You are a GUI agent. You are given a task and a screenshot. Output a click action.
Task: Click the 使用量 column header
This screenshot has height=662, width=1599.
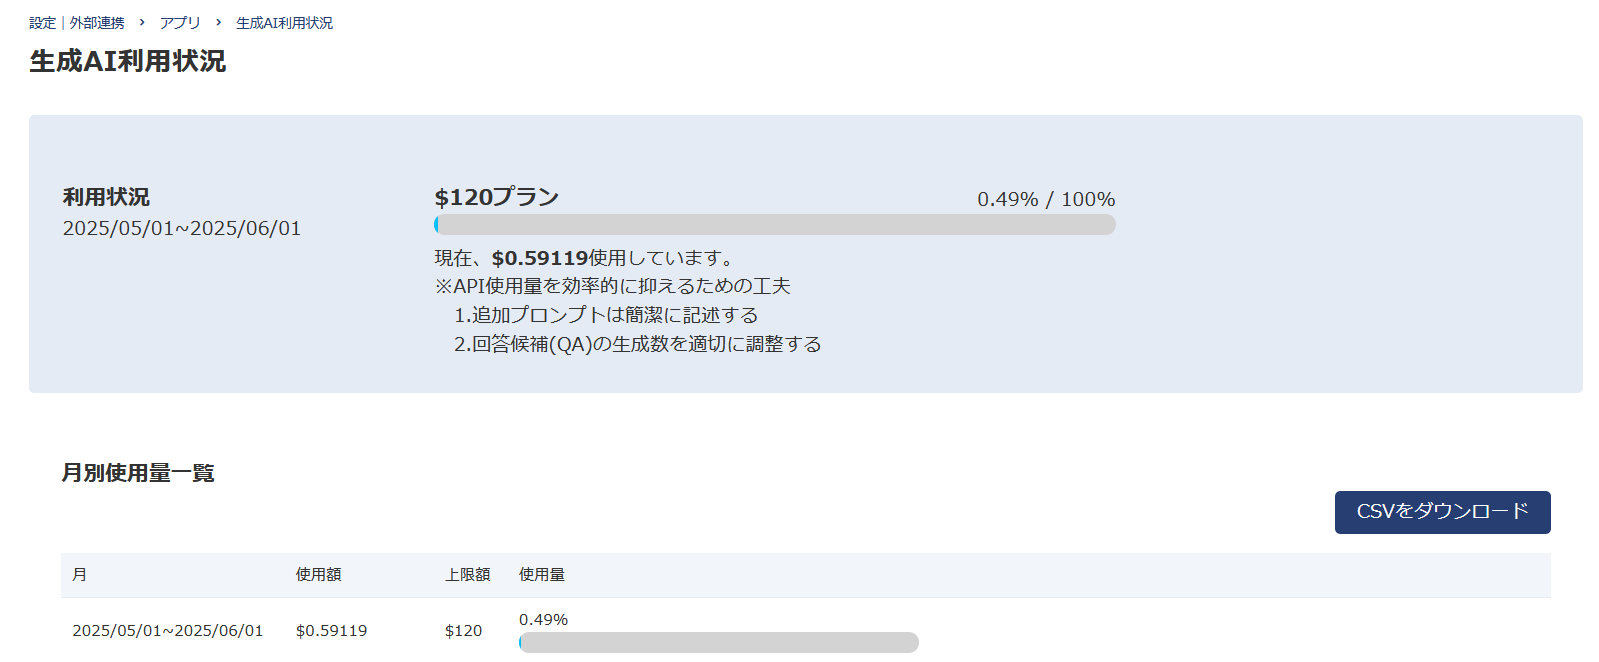[x=541, y=575]
